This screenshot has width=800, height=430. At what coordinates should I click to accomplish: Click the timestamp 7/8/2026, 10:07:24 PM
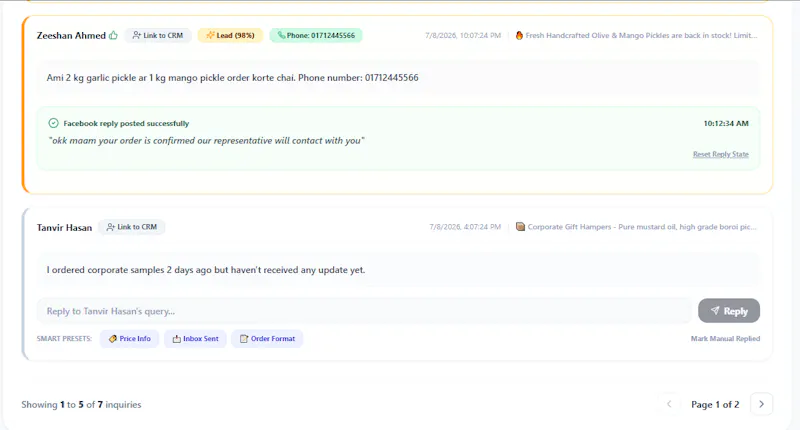(x=463, y=35)
